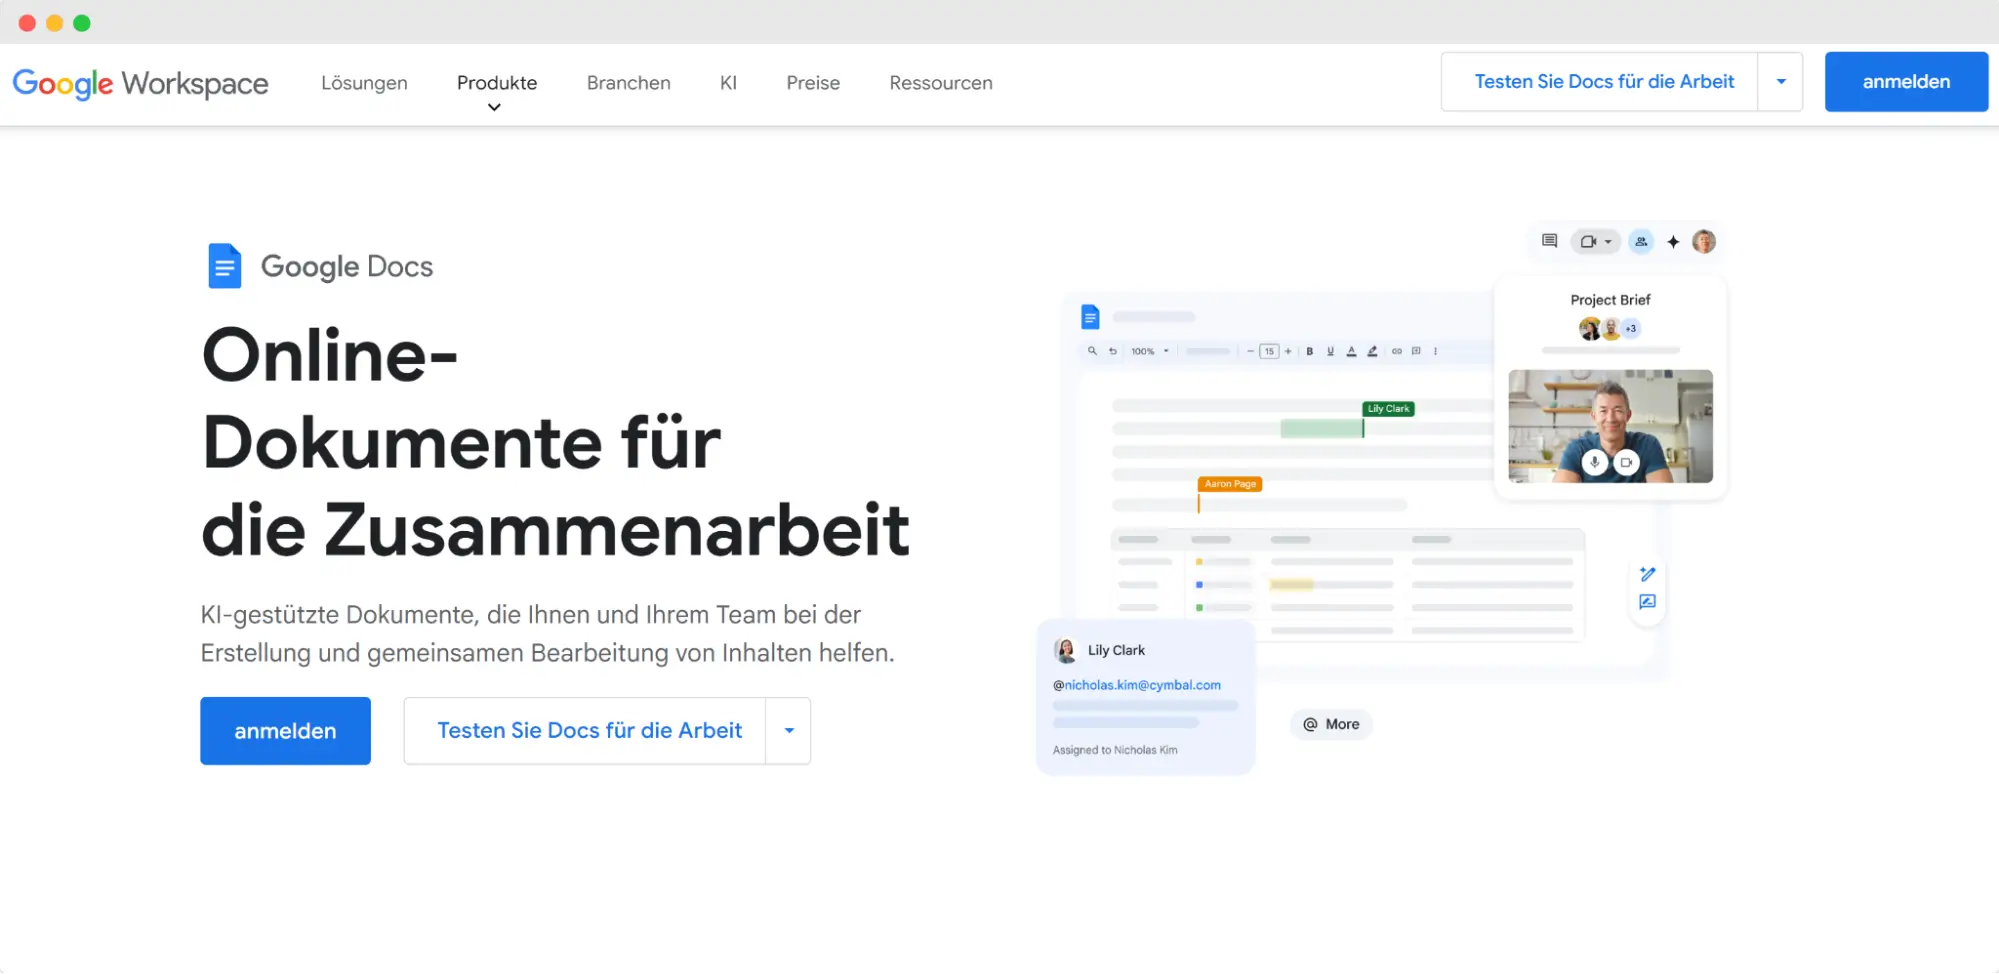This screenshot has height=974, width=1999.
Task: Open the Ressourcen menu
Action: point(941,83)
